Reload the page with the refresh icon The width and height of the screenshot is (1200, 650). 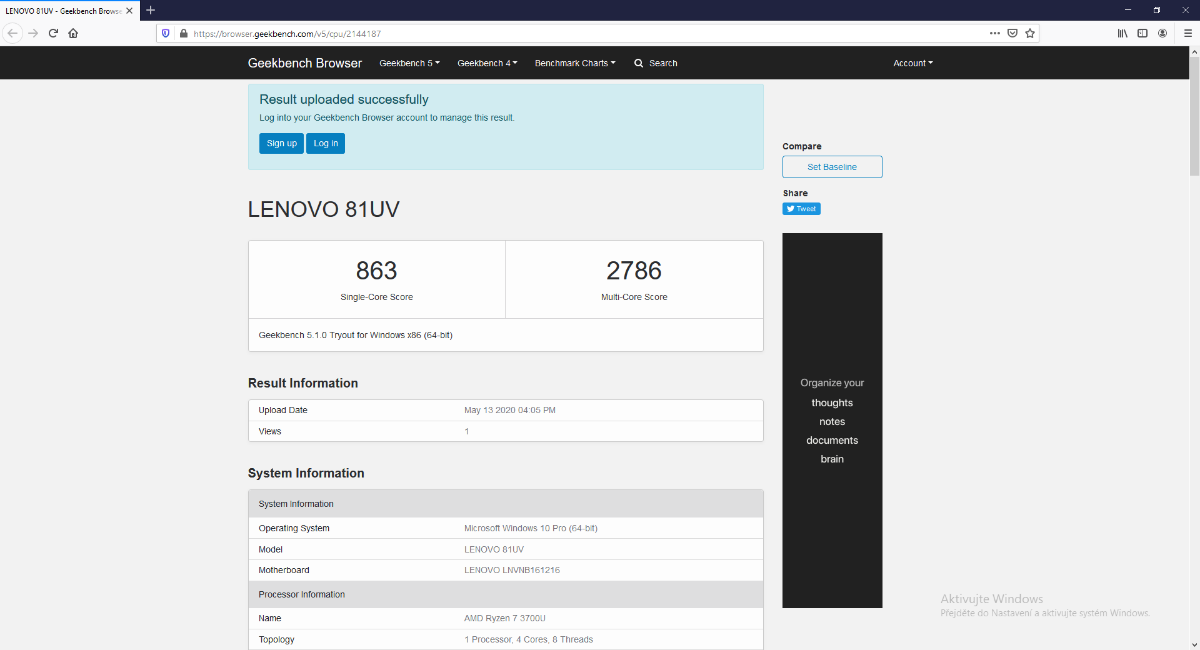coord(53,33)
